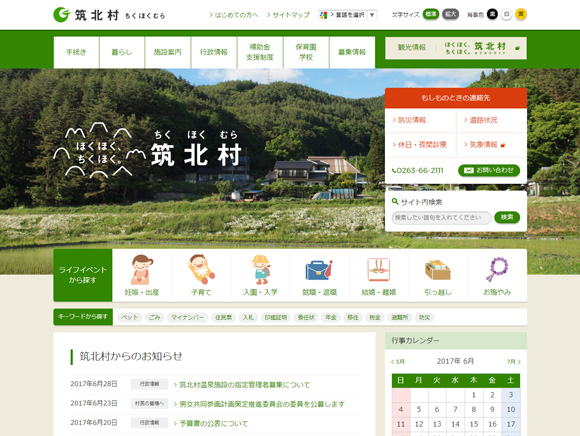
Task: Select the ペット keyword tag
Action: pyautogui.click(x=129, y=317)
